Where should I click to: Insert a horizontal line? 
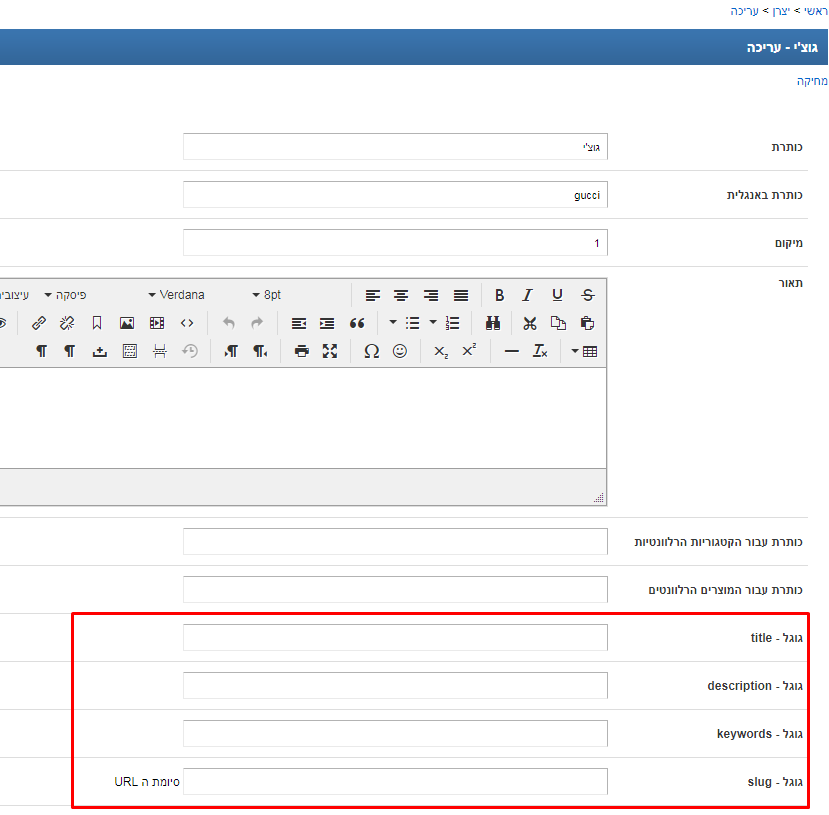[x=511, y=351]
